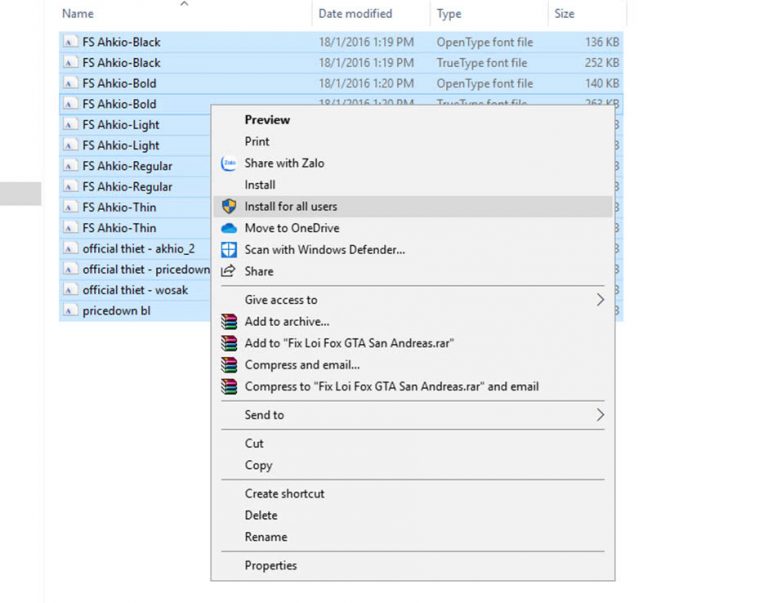Sort files by Date modified column header

pos(355,14)
